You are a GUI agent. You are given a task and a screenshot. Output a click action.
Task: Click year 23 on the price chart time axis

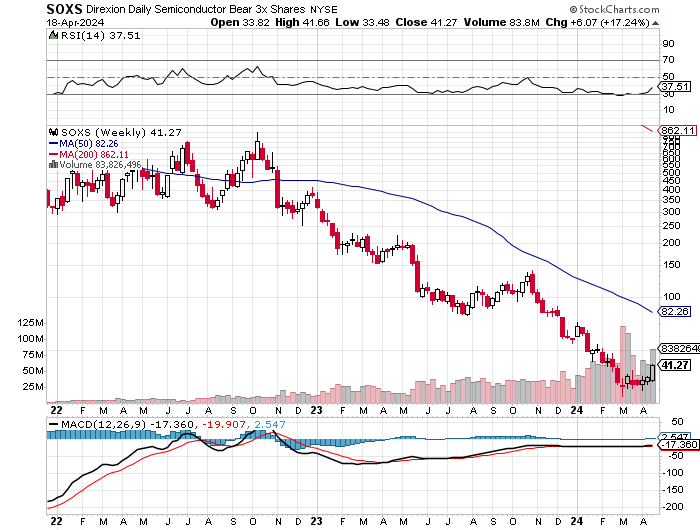316,410
